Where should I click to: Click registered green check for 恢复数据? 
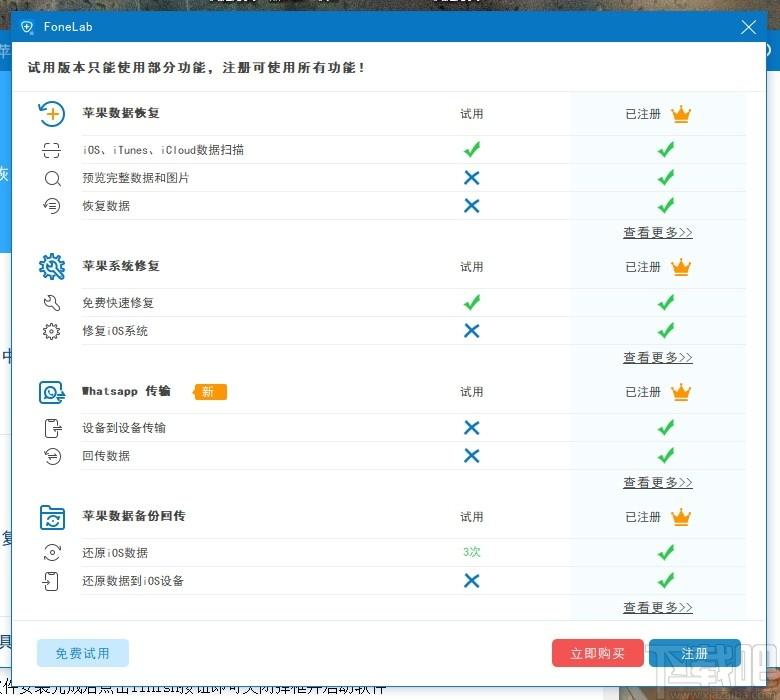pos(666,205)
